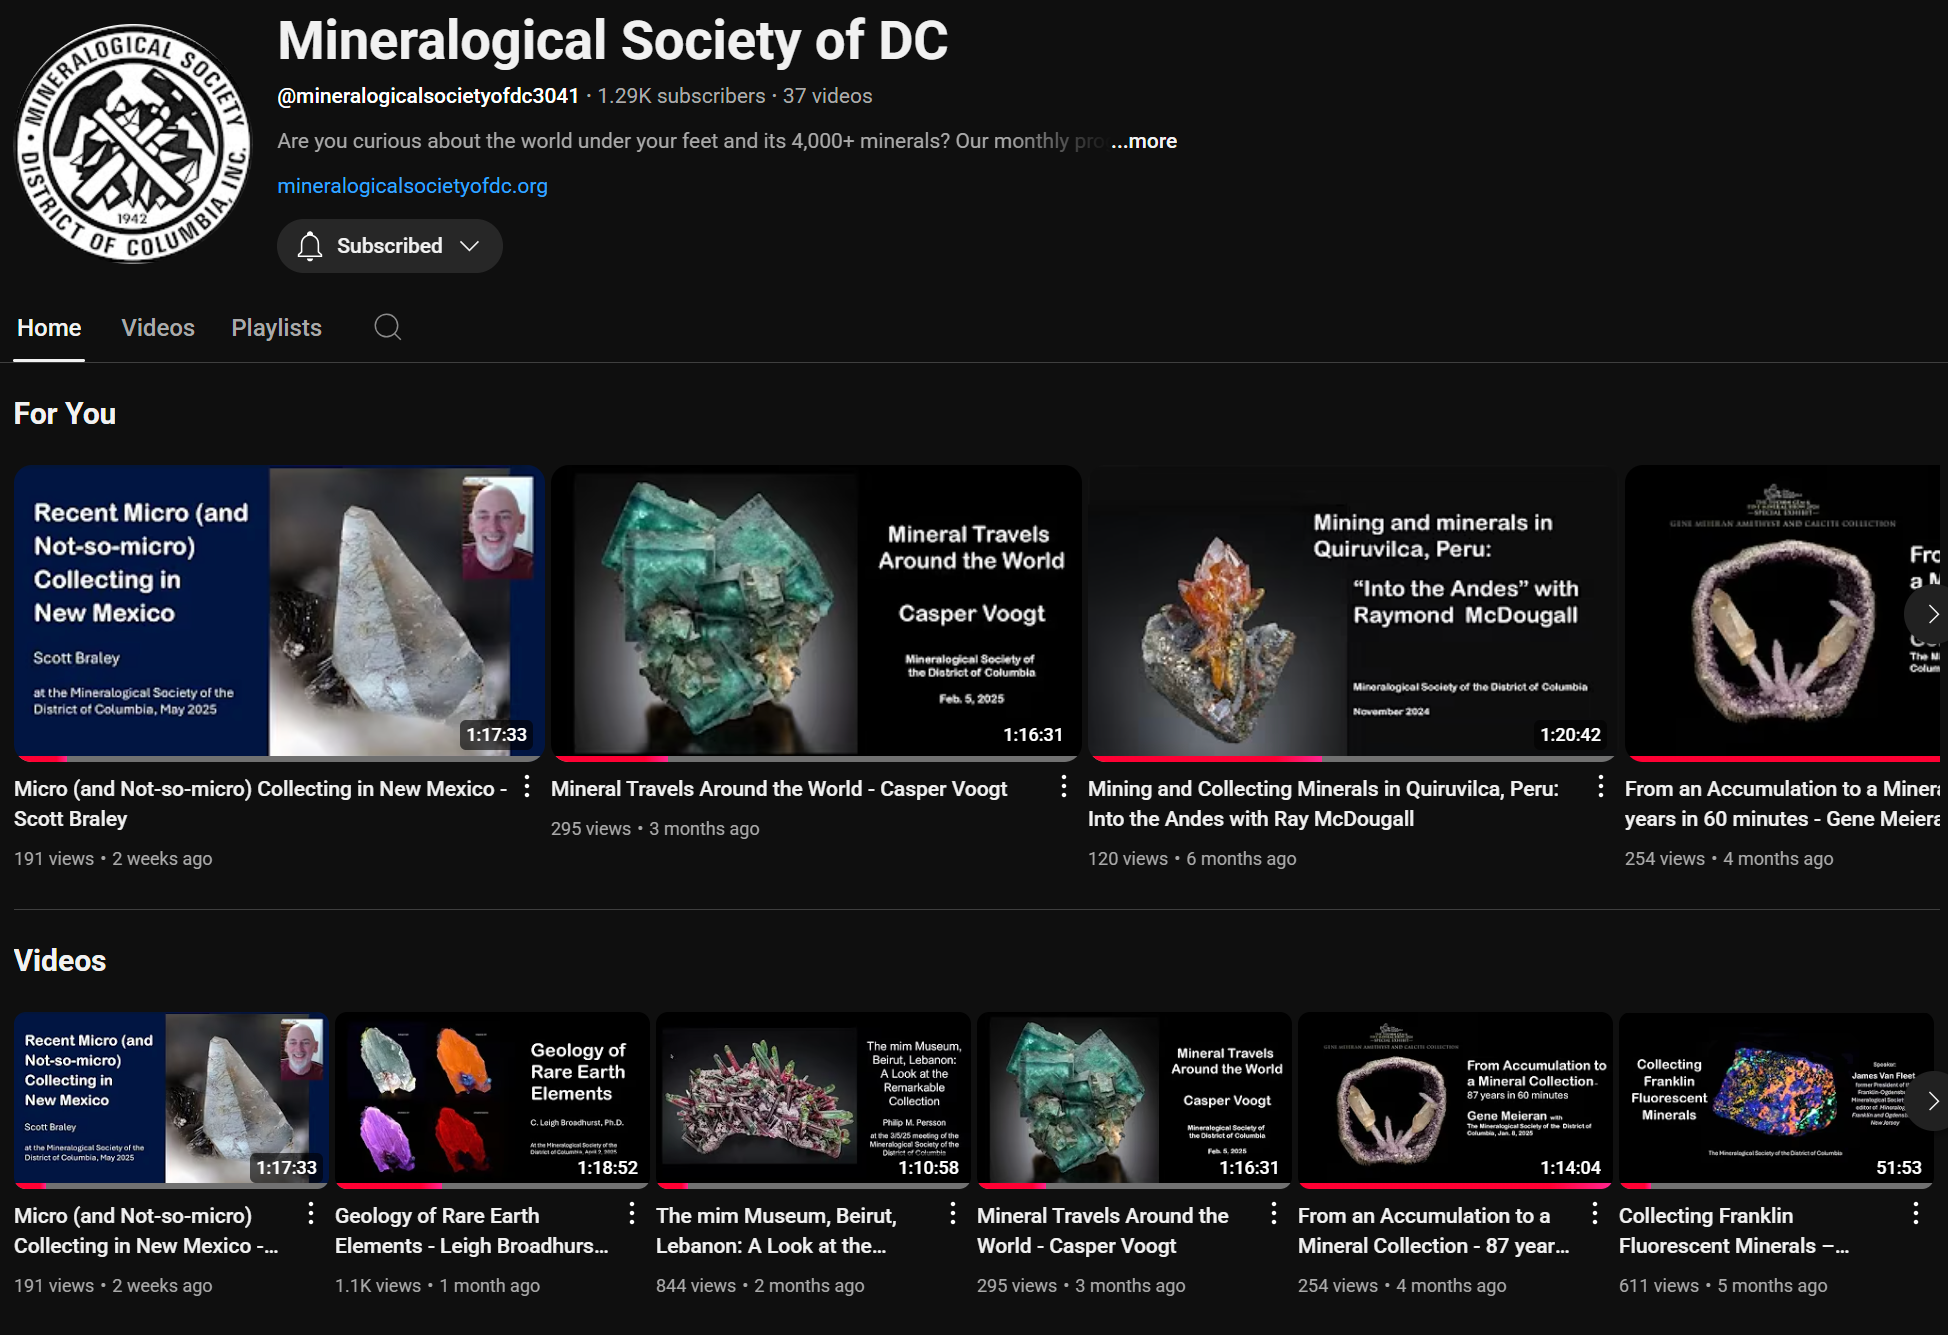Open three-dot menu for mim Museum Beirut video

(x=952, y=1214)
